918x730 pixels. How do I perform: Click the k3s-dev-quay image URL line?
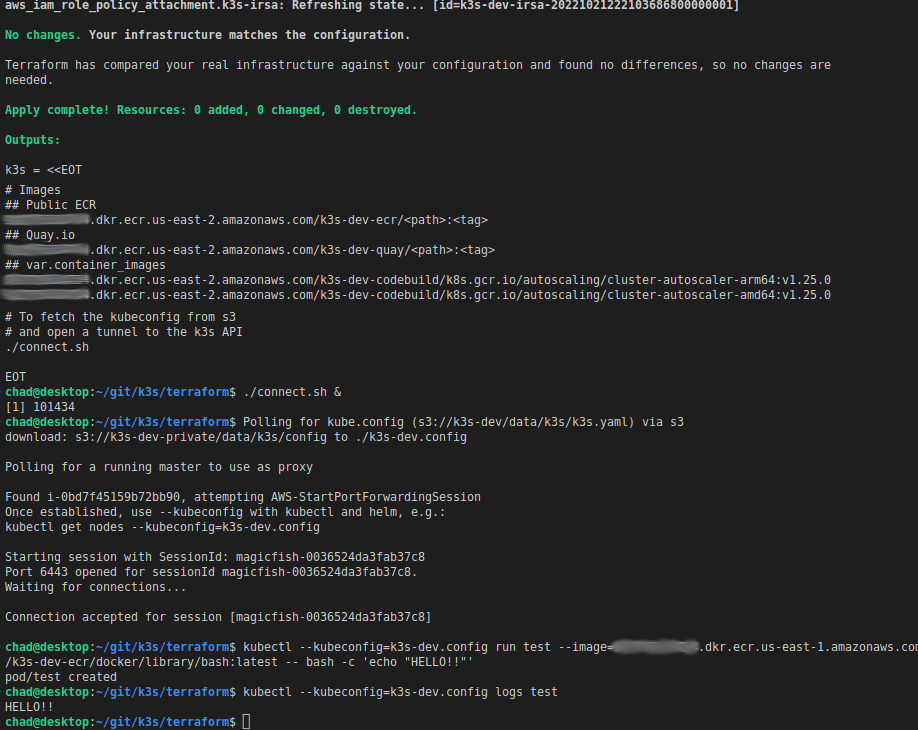click(249, 250)
